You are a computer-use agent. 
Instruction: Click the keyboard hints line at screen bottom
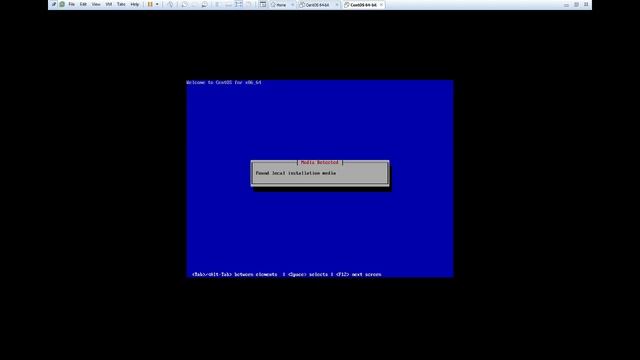[x=287, y=274]
